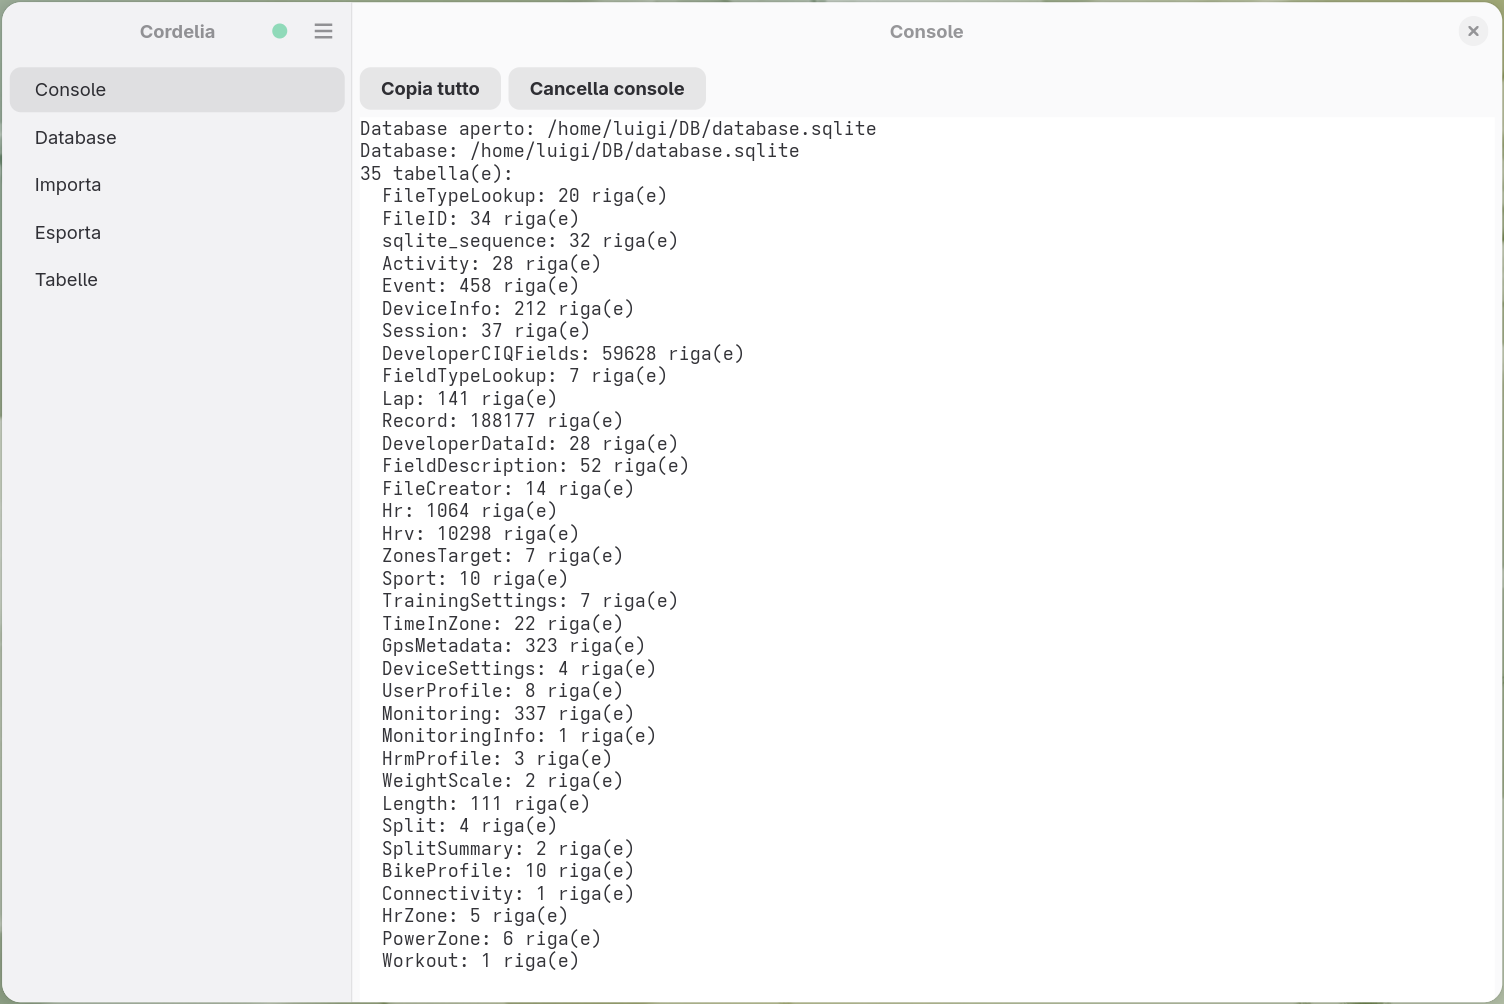Select the Console sidebar item
The image size is (1504, 1004).
point(177,90)
